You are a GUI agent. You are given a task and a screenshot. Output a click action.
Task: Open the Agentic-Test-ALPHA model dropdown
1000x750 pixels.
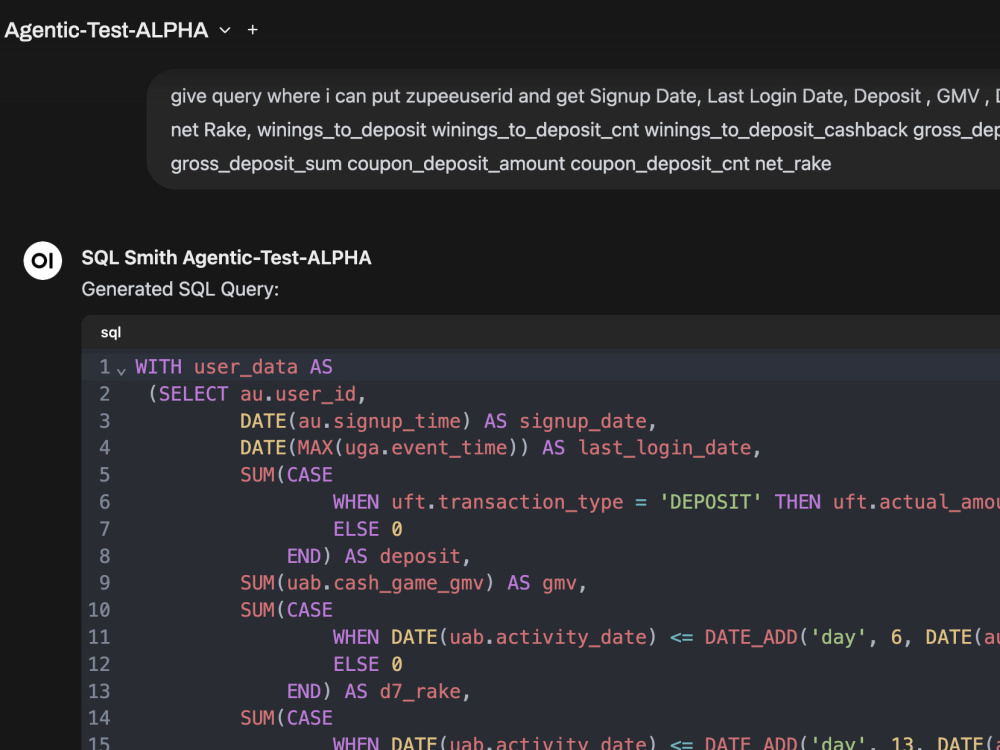click(x=225, y=30)
